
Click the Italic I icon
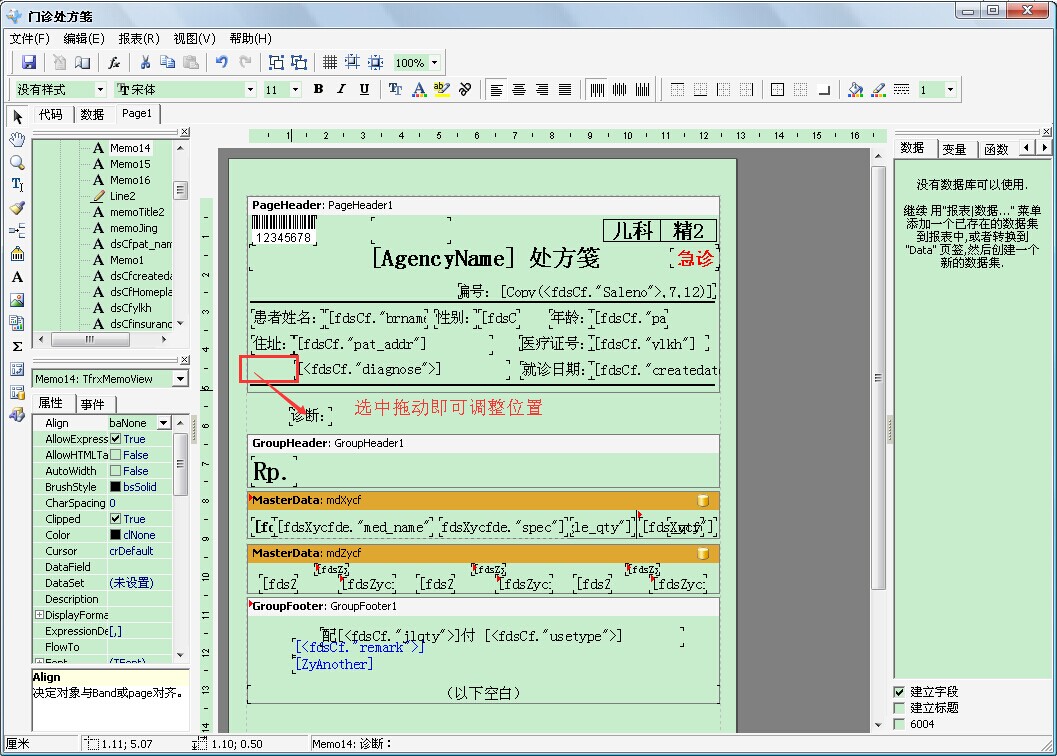341,89
